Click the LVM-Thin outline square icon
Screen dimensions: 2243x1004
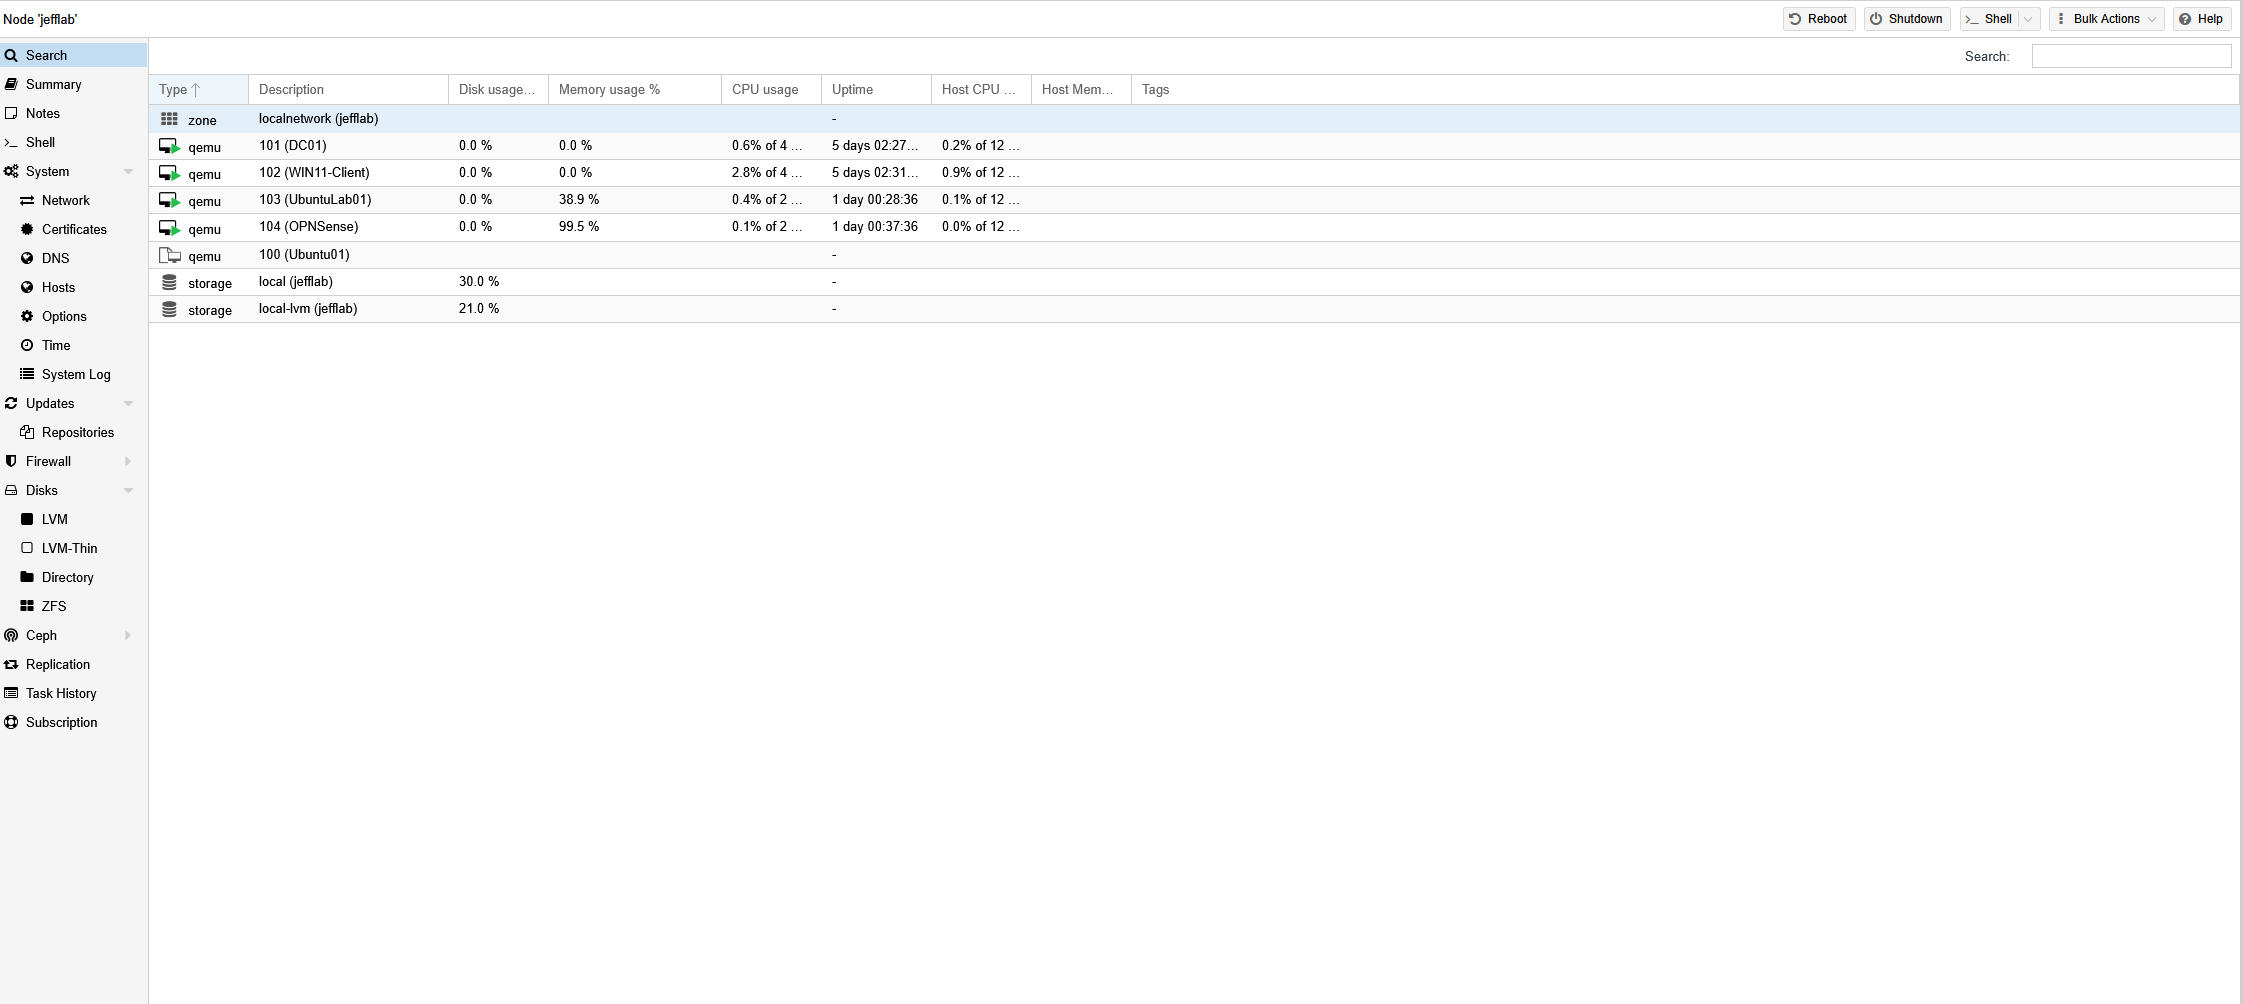27,549
